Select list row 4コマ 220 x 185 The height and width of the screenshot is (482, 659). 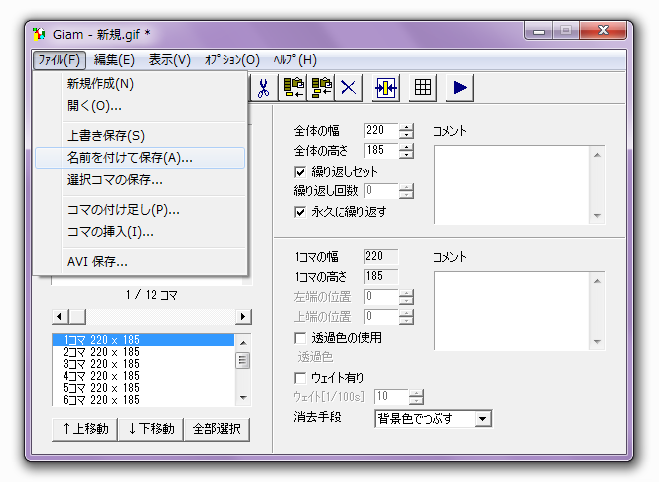143,376
